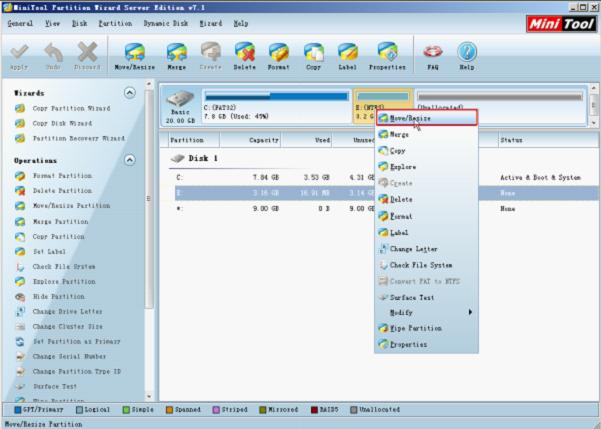Open the Wizard menu
601x429 pixels.
pos(211,23)
